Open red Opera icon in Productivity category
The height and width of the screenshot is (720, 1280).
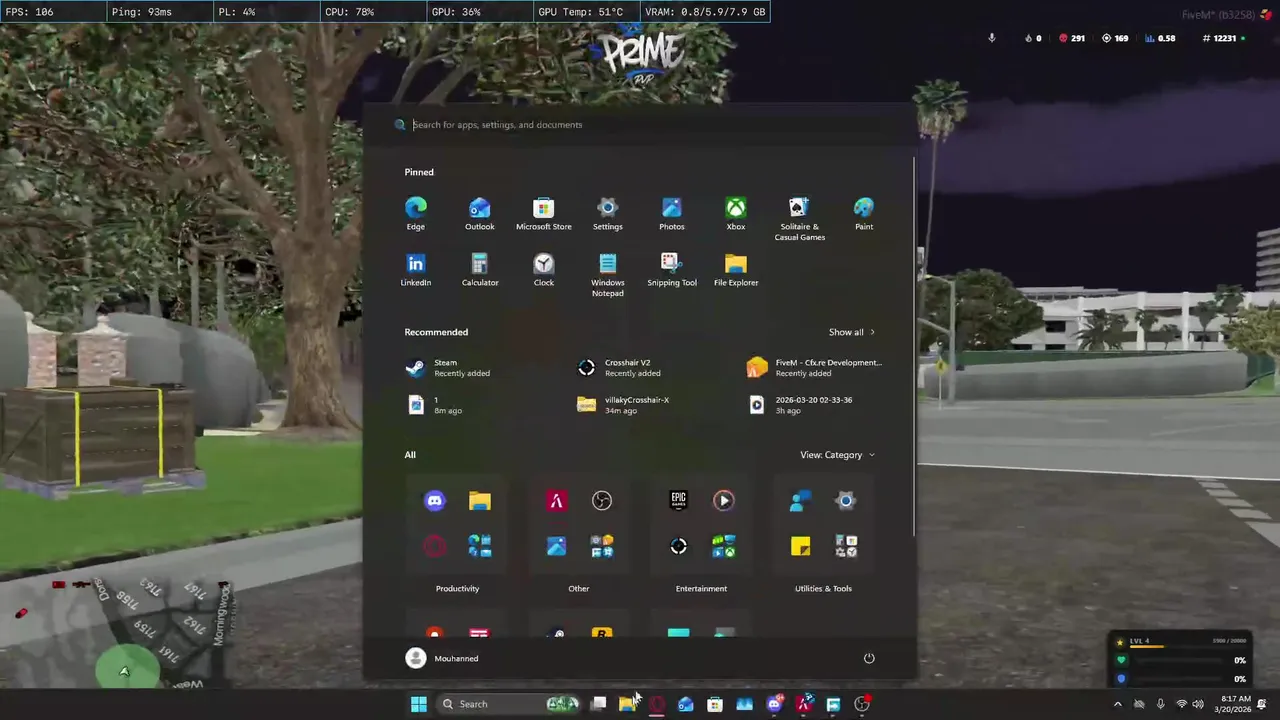click(x=434, y=546)
